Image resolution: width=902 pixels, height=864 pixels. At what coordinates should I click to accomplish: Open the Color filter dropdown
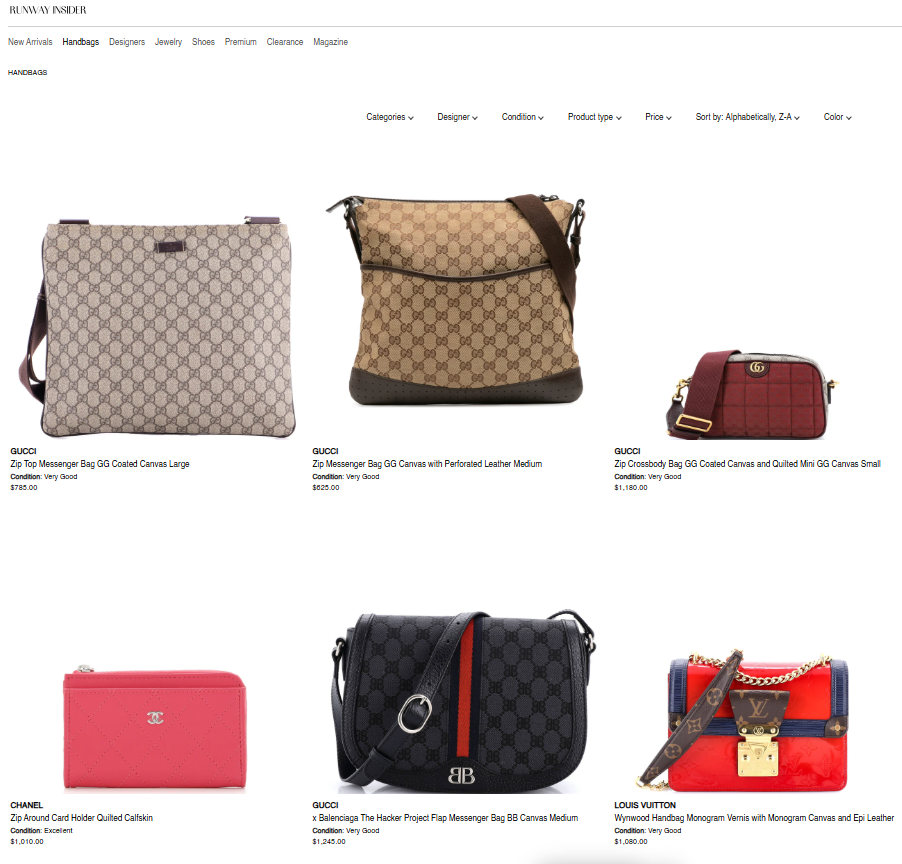click(x=837, y=117)
